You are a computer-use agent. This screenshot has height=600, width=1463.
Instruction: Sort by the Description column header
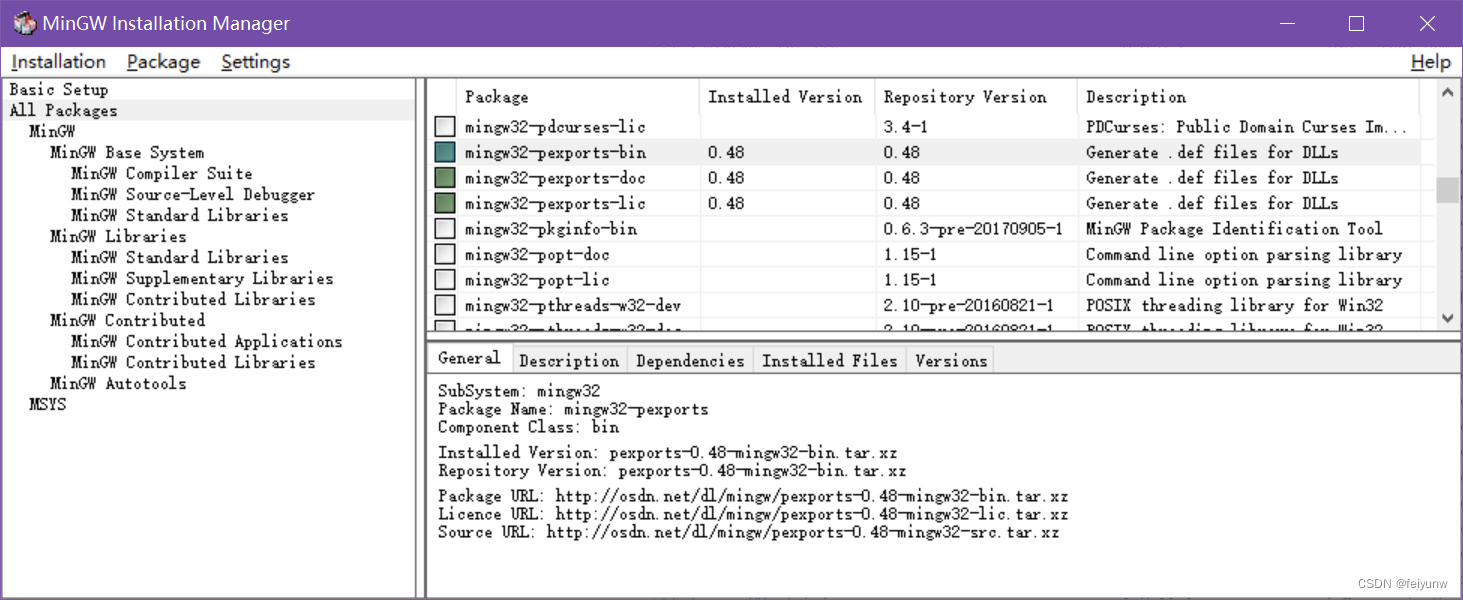[x=1248, y=97]
